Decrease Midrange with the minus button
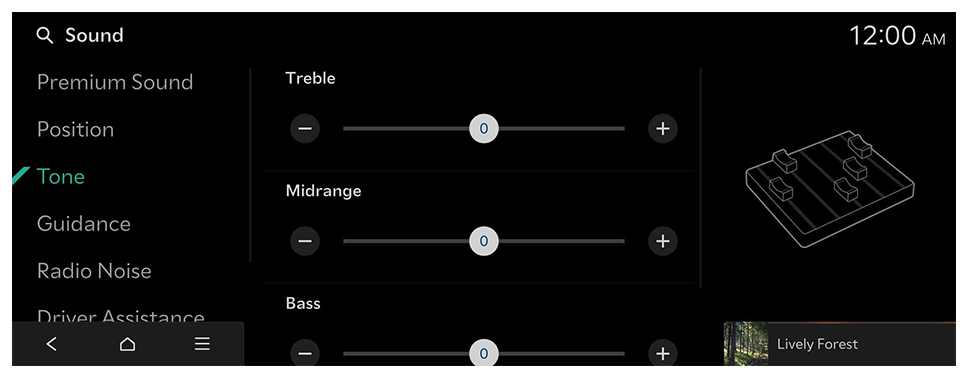The image size is (968, 378). pyautogui.click(x=305, y=241)
